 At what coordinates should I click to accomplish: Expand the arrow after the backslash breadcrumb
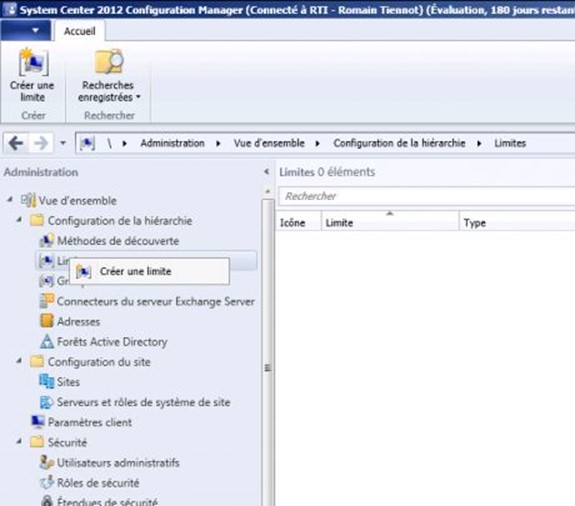pos(125,143)
